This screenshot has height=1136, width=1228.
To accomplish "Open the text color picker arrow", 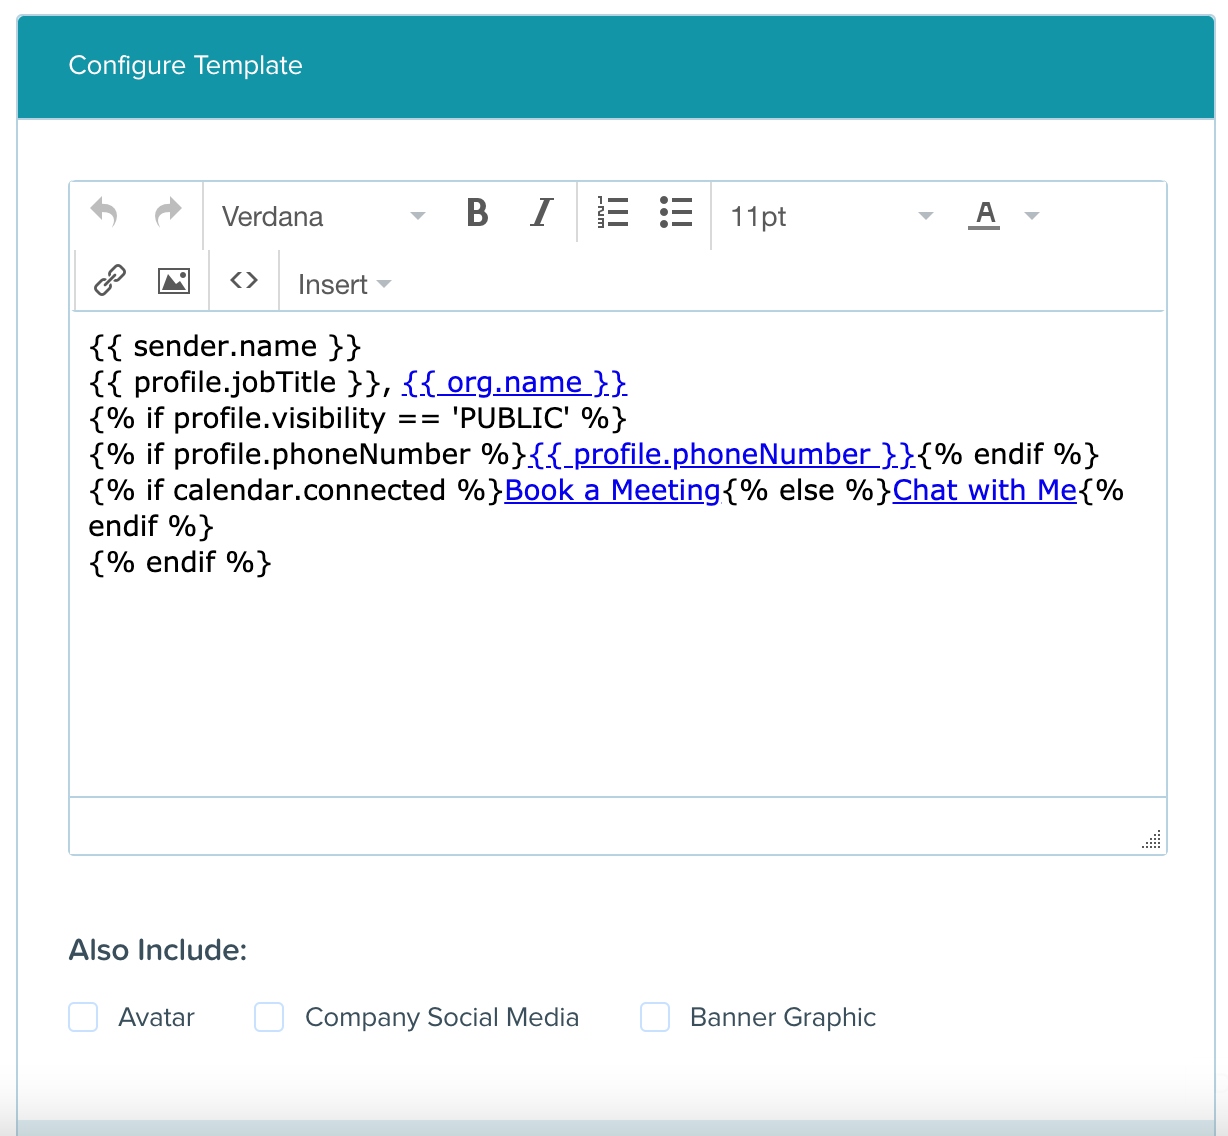I will point(1033,215).
